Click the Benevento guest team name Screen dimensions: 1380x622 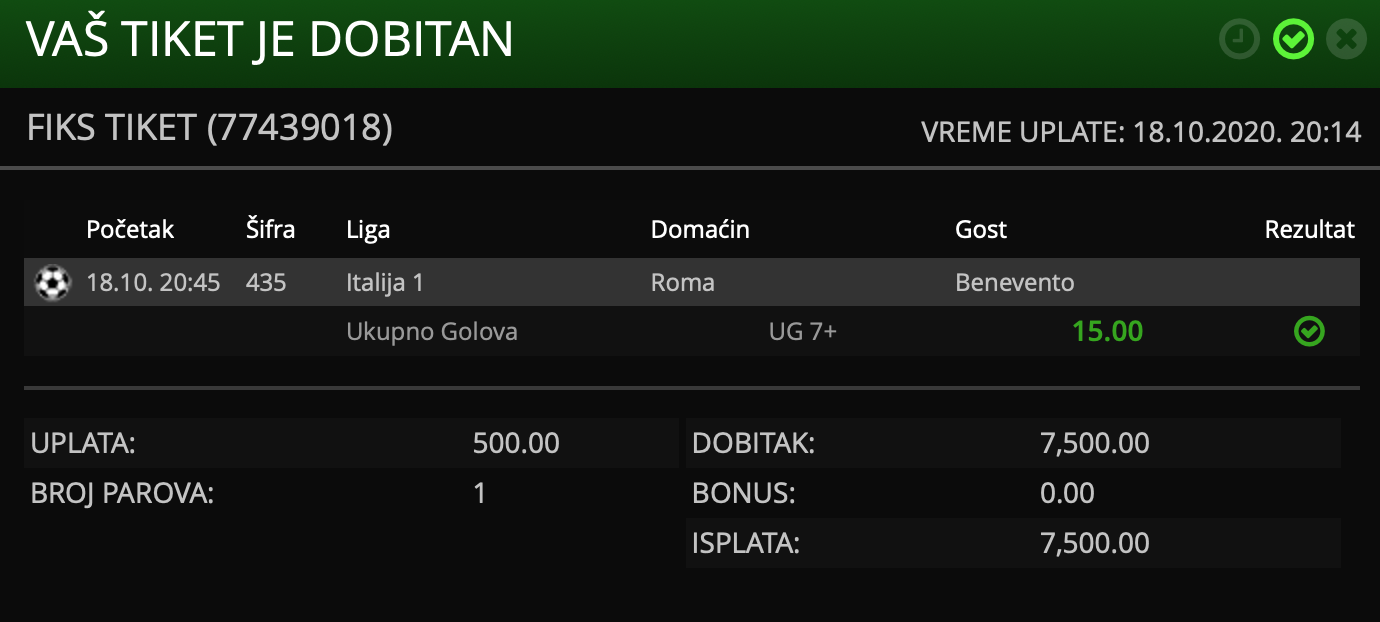pyautogui.click(x=1015, y=283)
